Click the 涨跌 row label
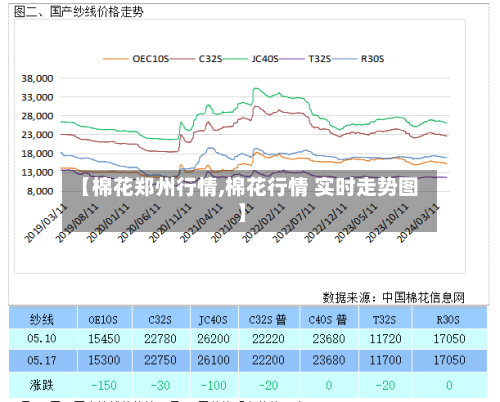 42,385
